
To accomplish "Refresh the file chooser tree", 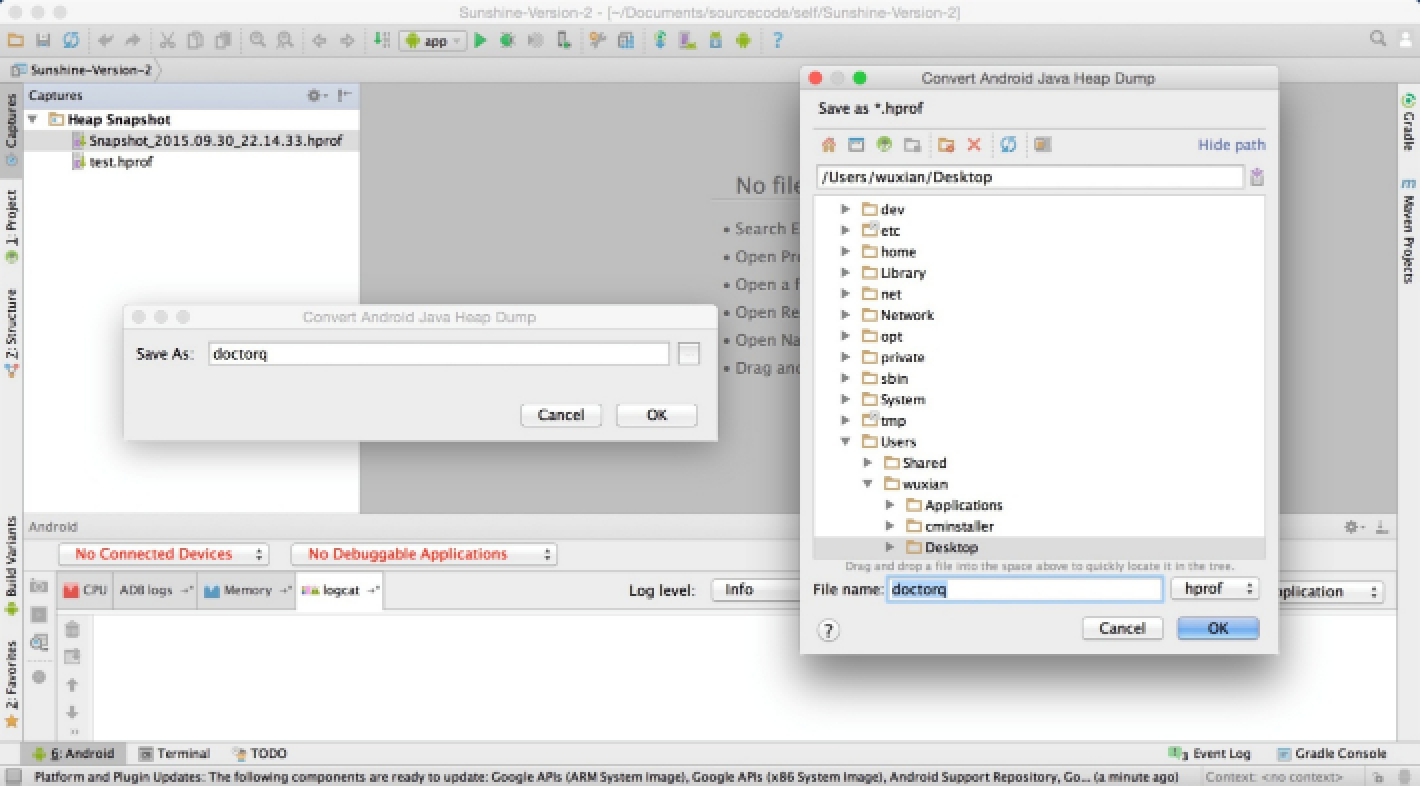I will pyautogui.click(x=1008, y=145).
